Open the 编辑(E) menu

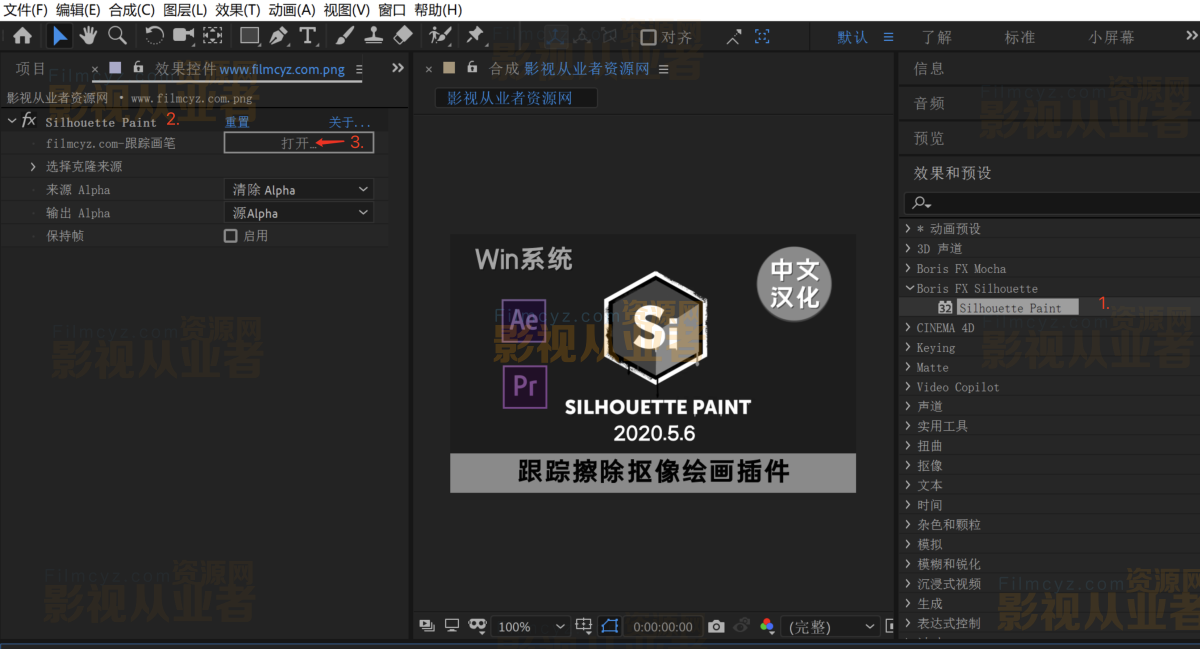[78, 10]
